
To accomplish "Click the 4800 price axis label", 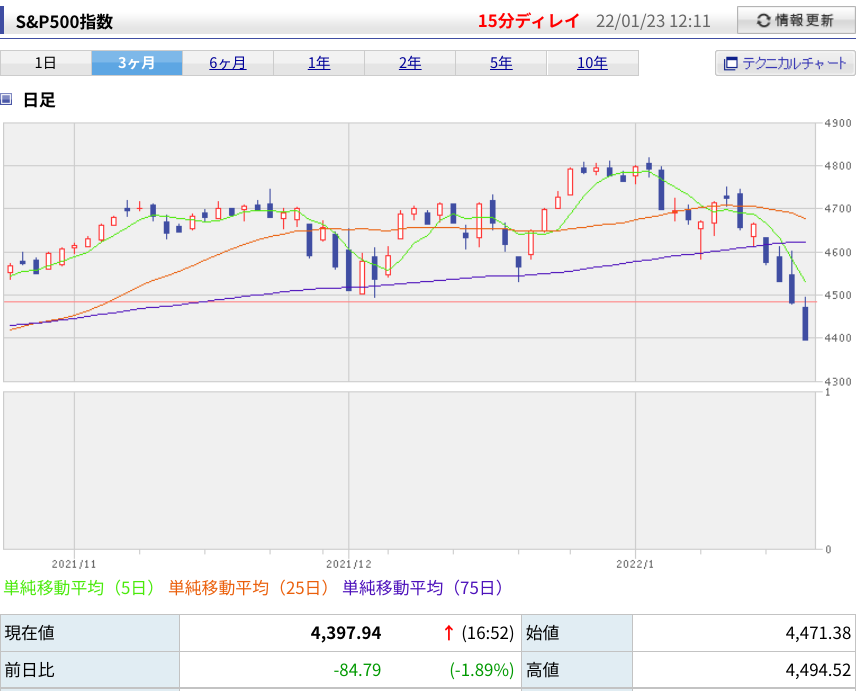I will click(x=838, y=166).
